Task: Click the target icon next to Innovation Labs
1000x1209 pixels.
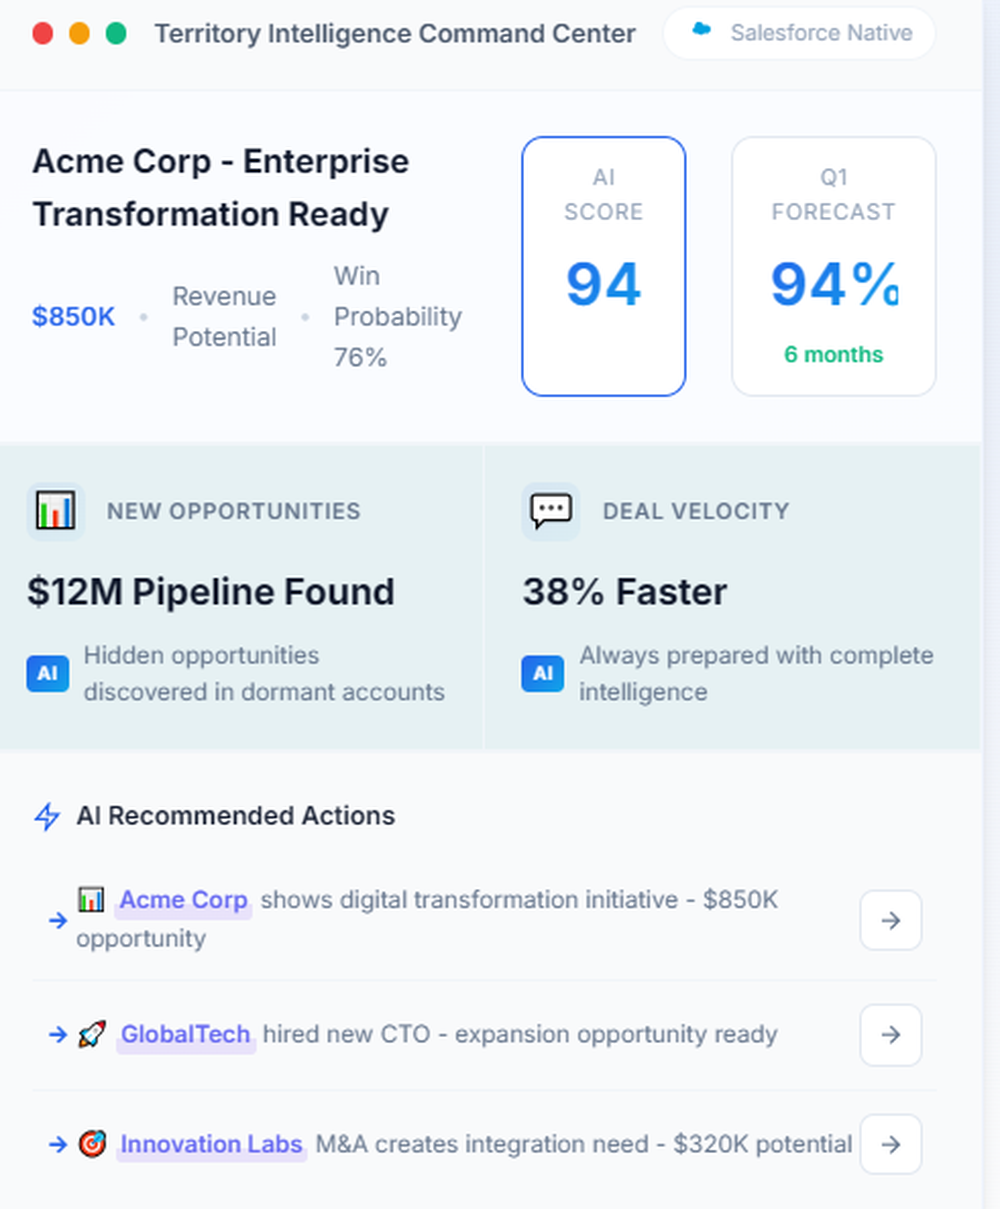Action: click(92, 1143)
